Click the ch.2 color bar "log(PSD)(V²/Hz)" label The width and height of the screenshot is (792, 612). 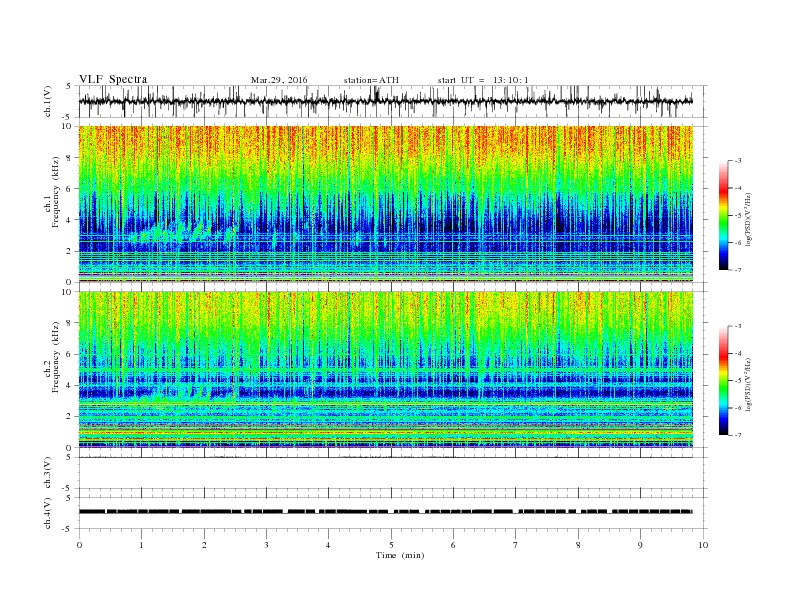pos(749,384)
